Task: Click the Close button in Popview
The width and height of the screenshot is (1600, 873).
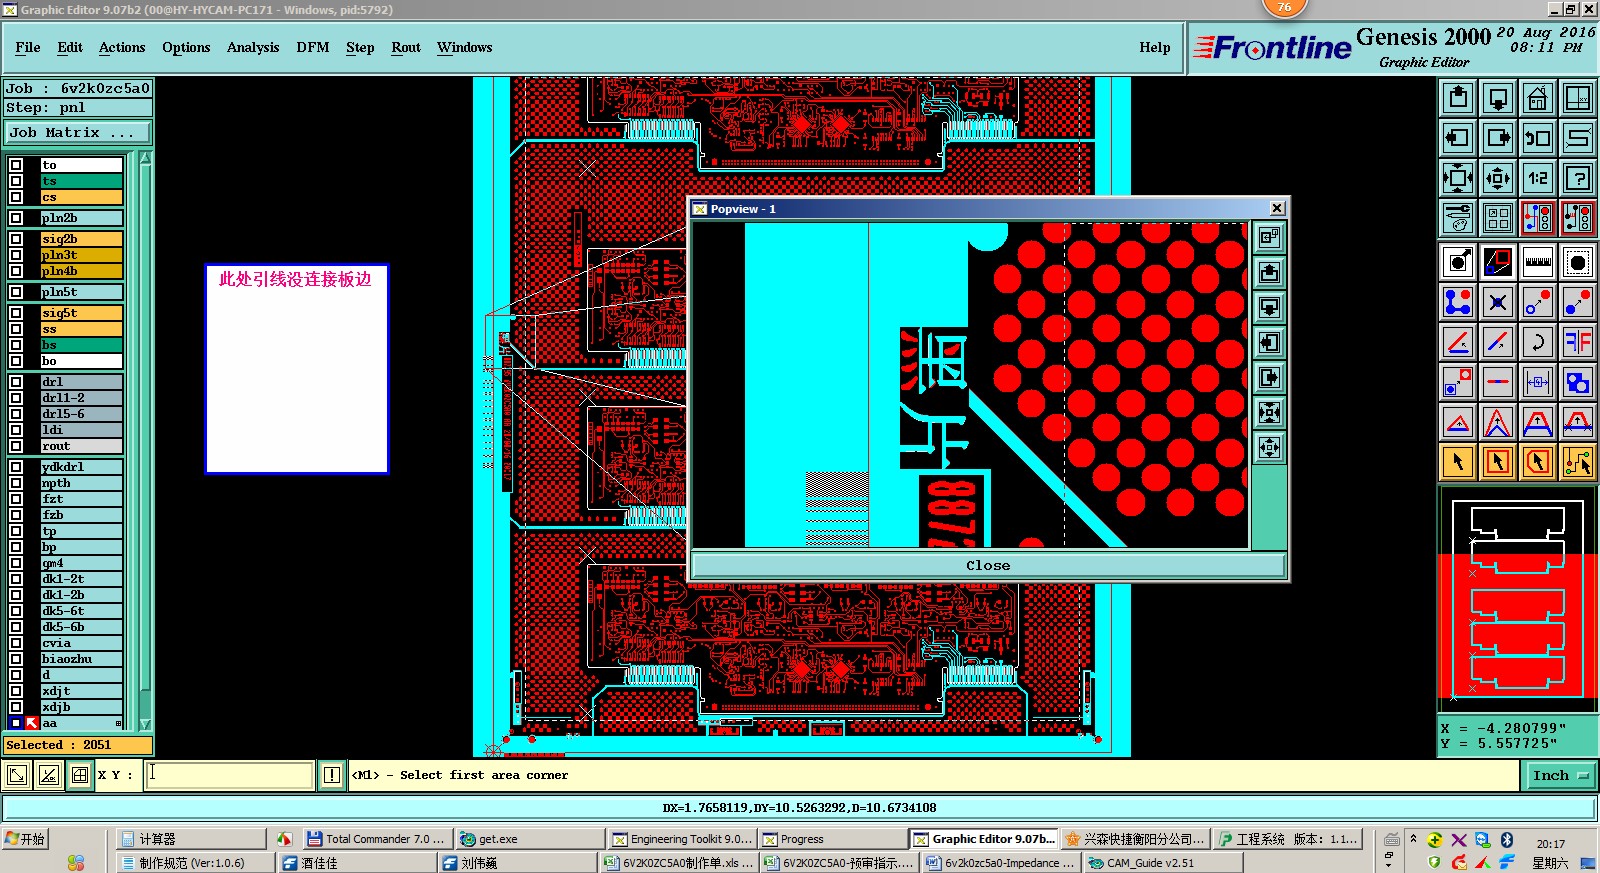Action: [988, 565]
